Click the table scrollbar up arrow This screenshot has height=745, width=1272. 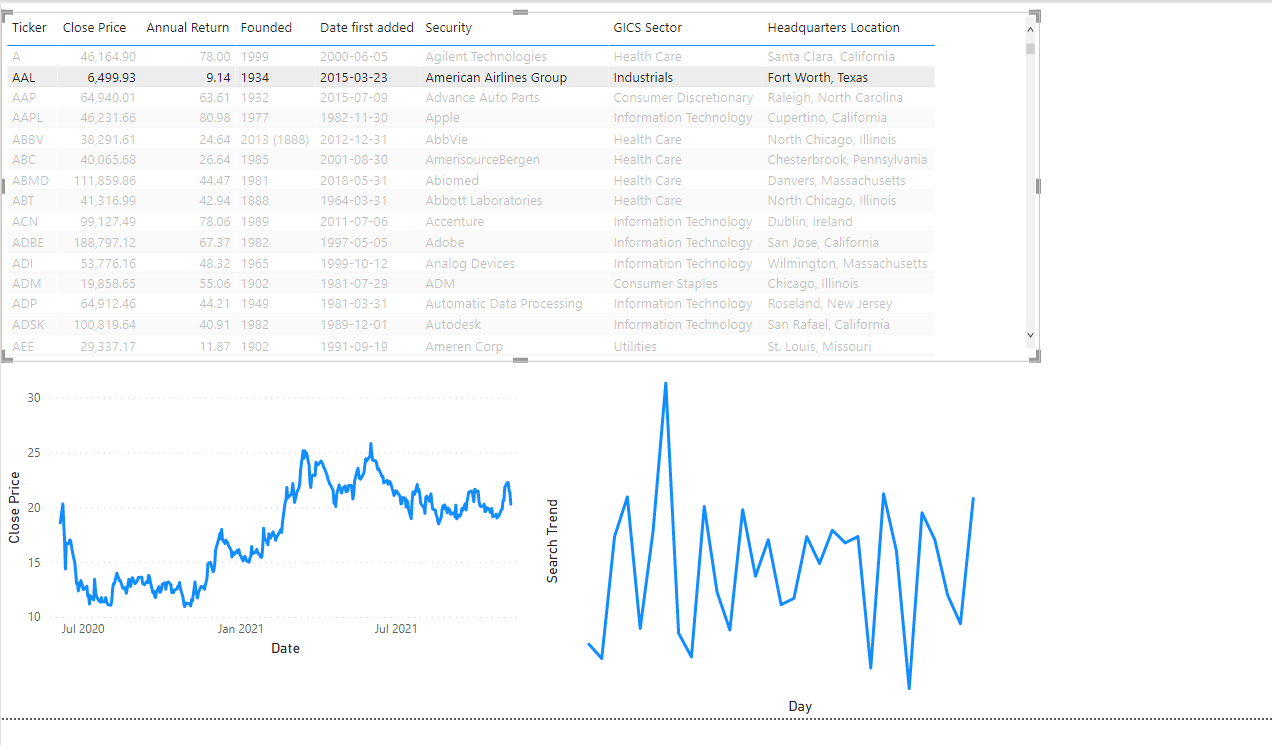coord(1031,30)
